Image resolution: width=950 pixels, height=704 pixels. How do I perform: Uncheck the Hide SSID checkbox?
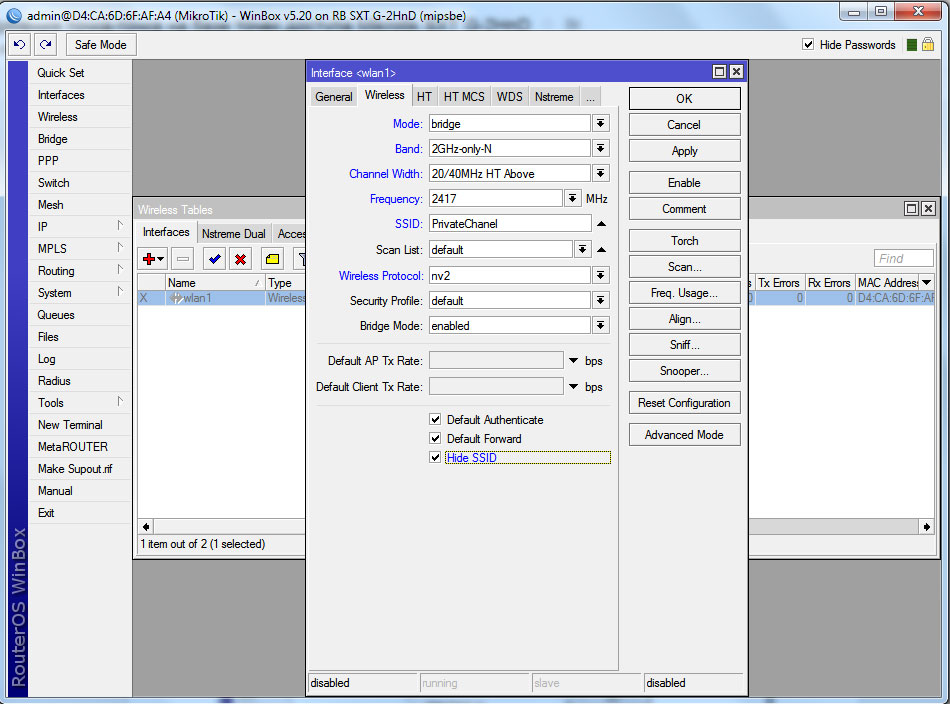[435, 457]
